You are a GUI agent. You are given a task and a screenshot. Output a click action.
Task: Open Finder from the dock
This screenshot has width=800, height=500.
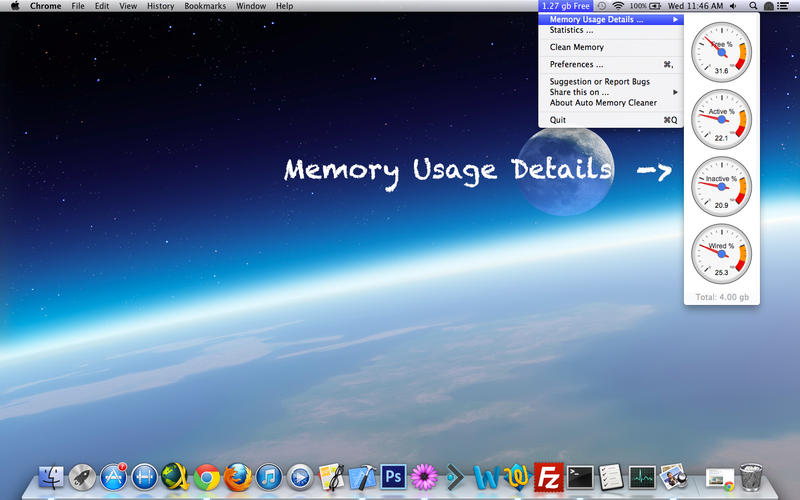tap(51, 478)
